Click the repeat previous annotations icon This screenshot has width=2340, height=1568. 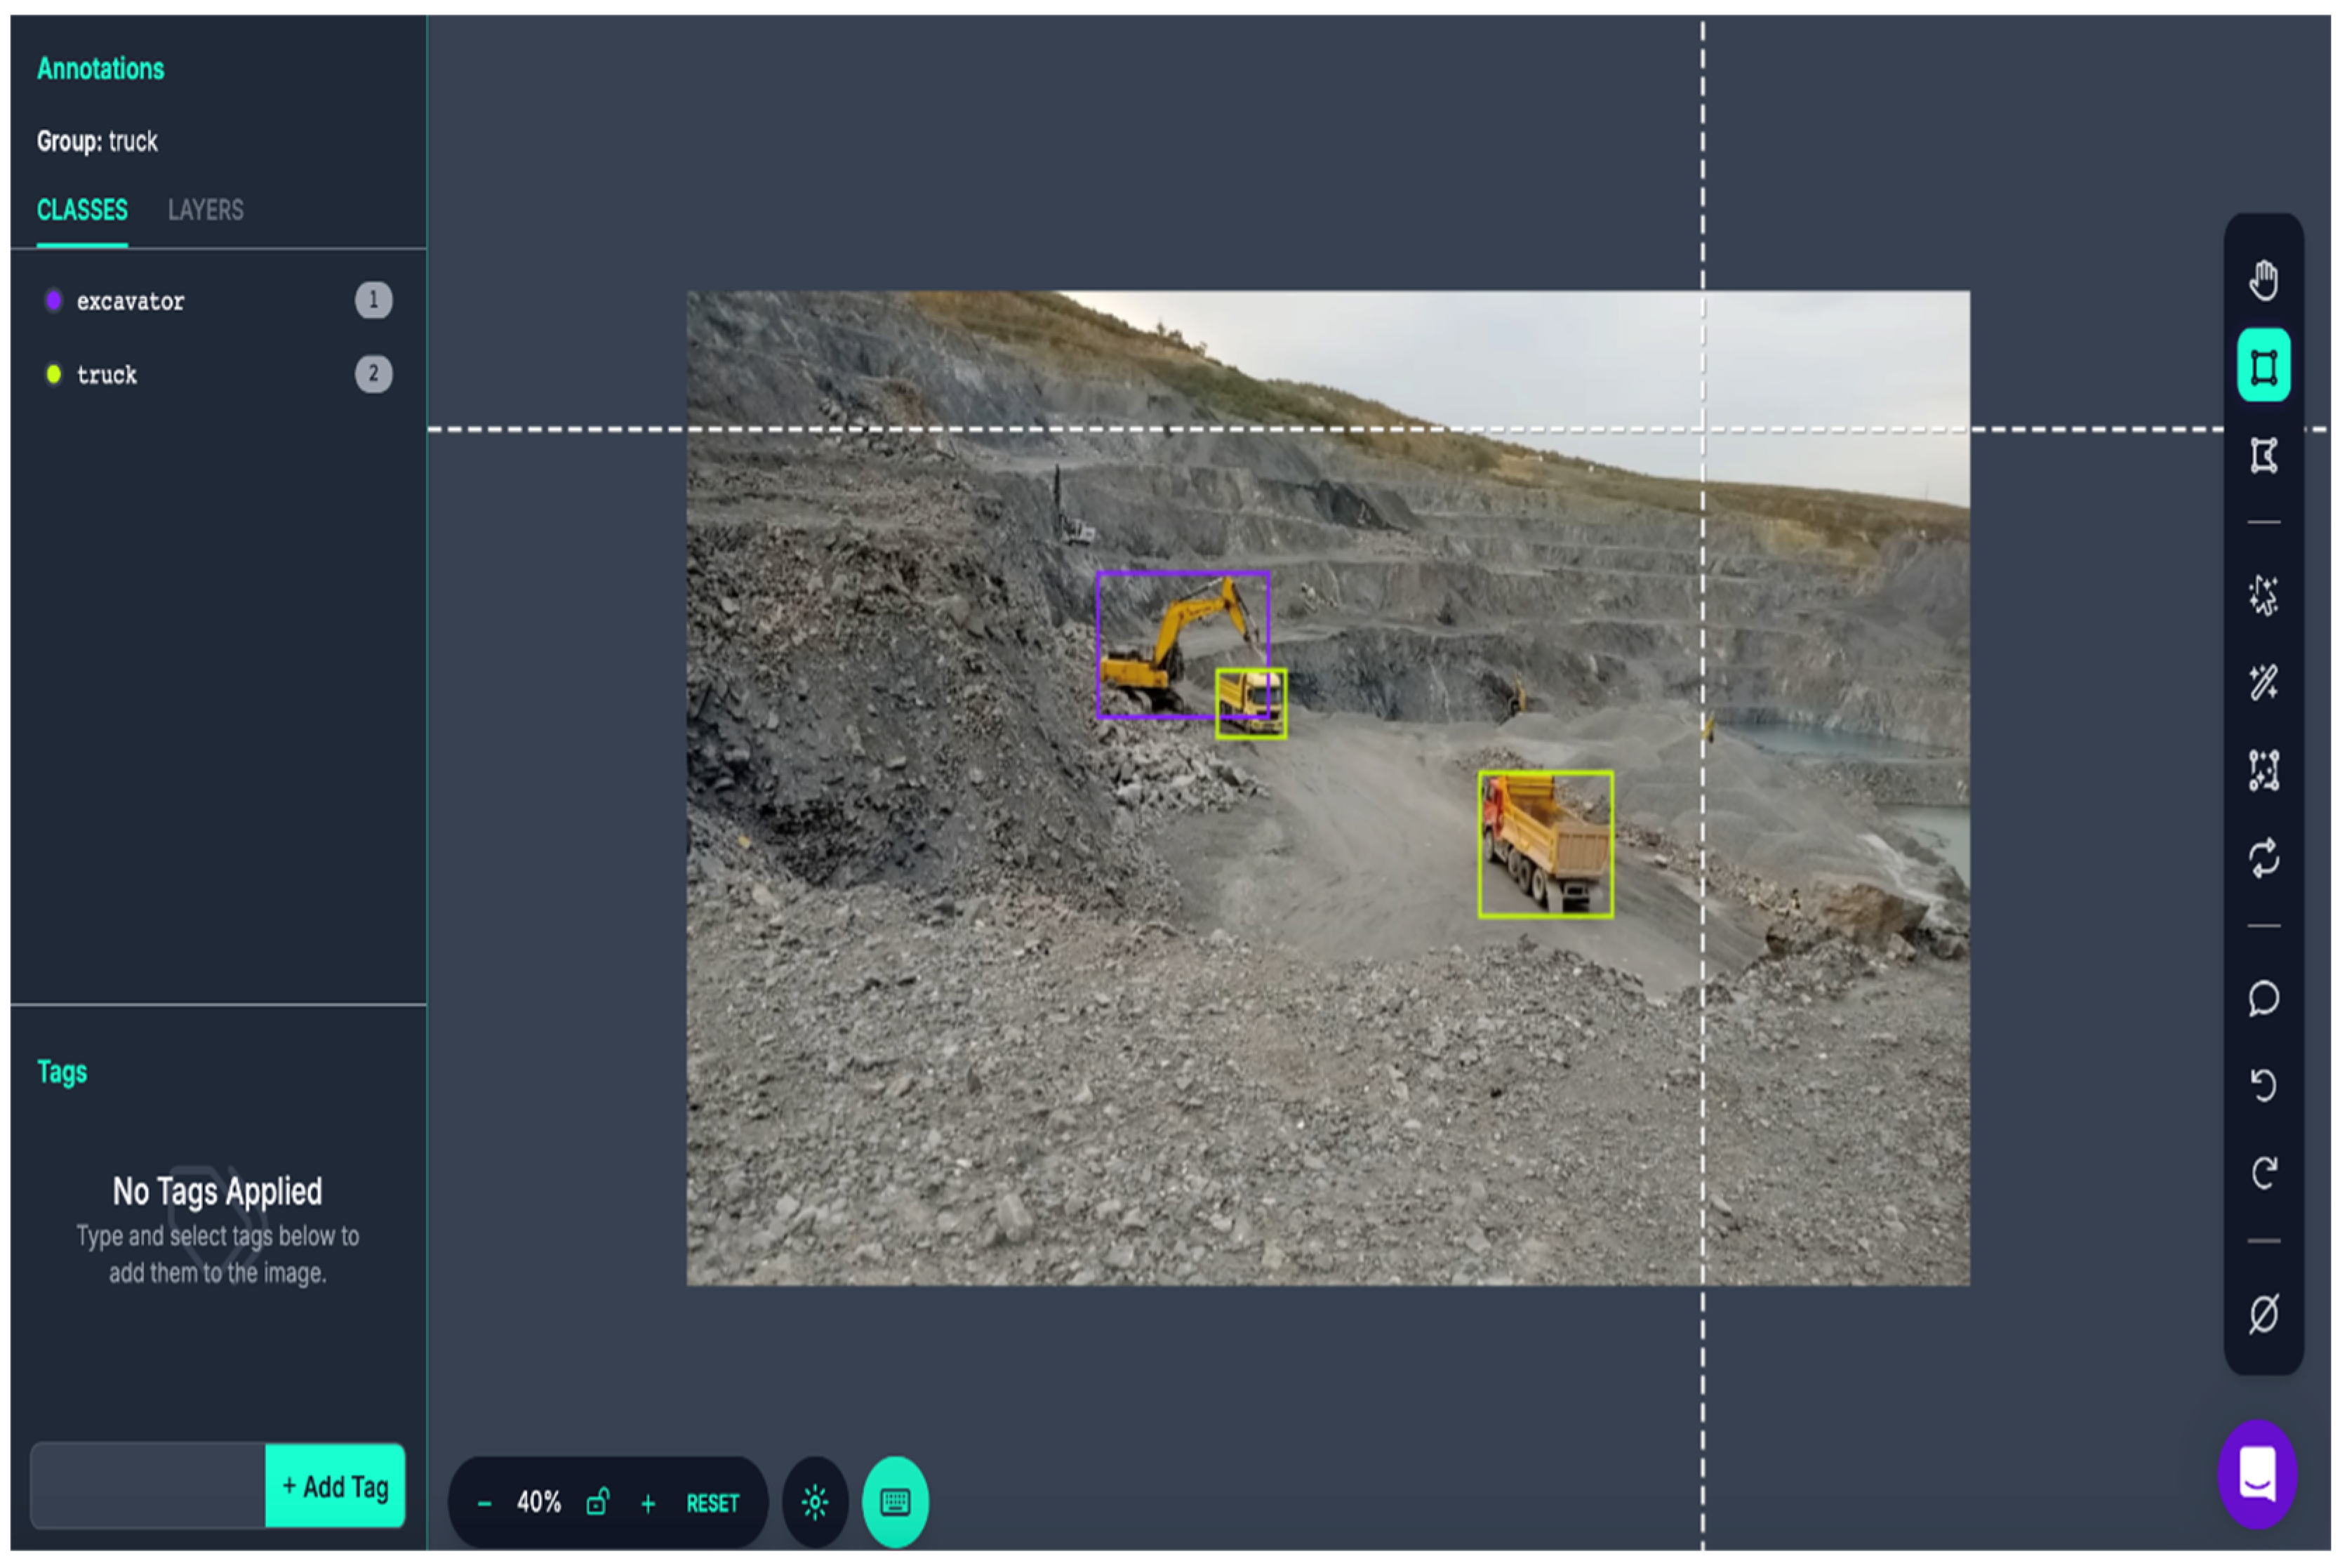2263,858
